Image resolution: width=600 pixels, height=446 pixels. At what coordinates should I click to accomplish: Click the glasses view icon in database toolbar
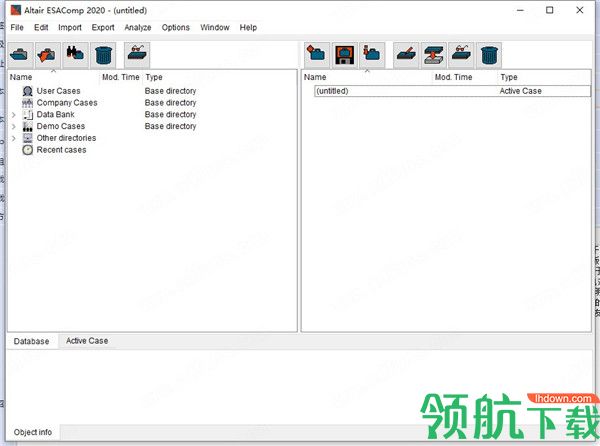click(137, 55)
